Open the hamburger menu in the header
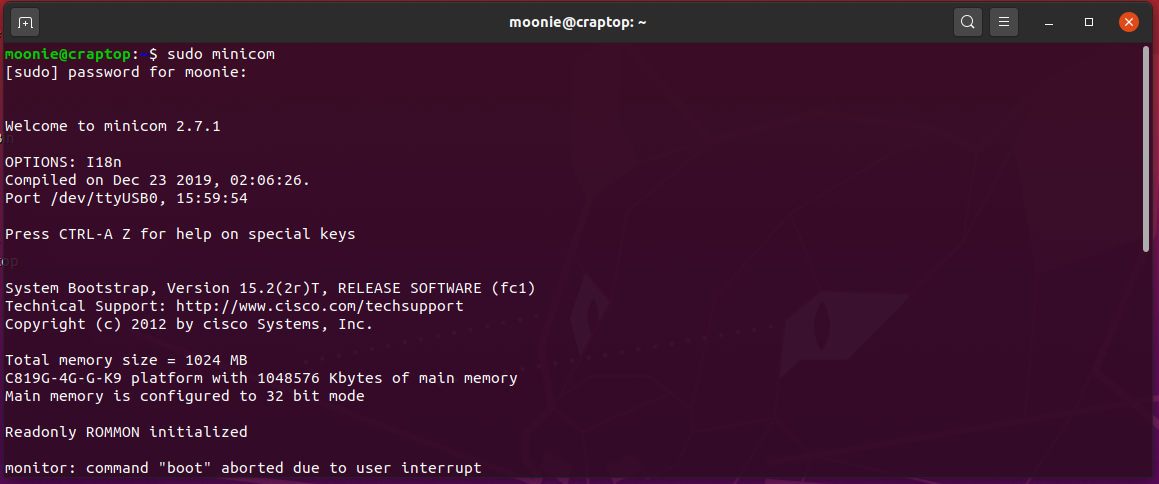This screenshot has width=1159, height=484. point(1004,22)
